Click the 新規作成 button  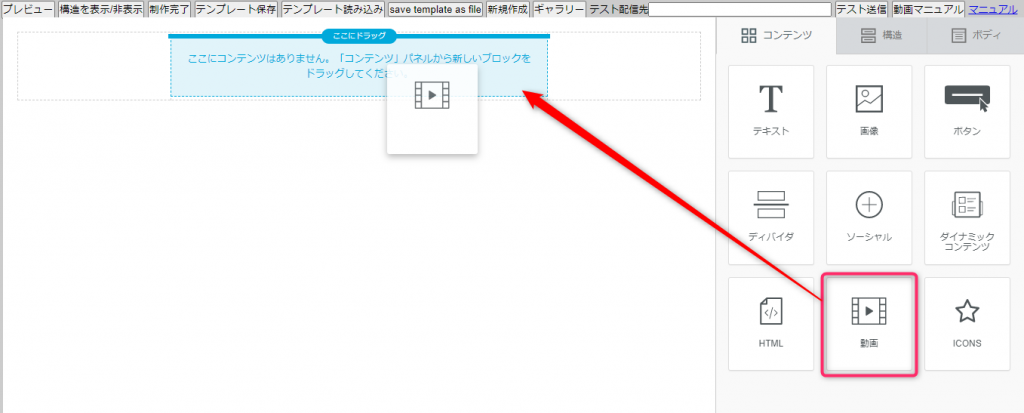[x=507, y=9]
